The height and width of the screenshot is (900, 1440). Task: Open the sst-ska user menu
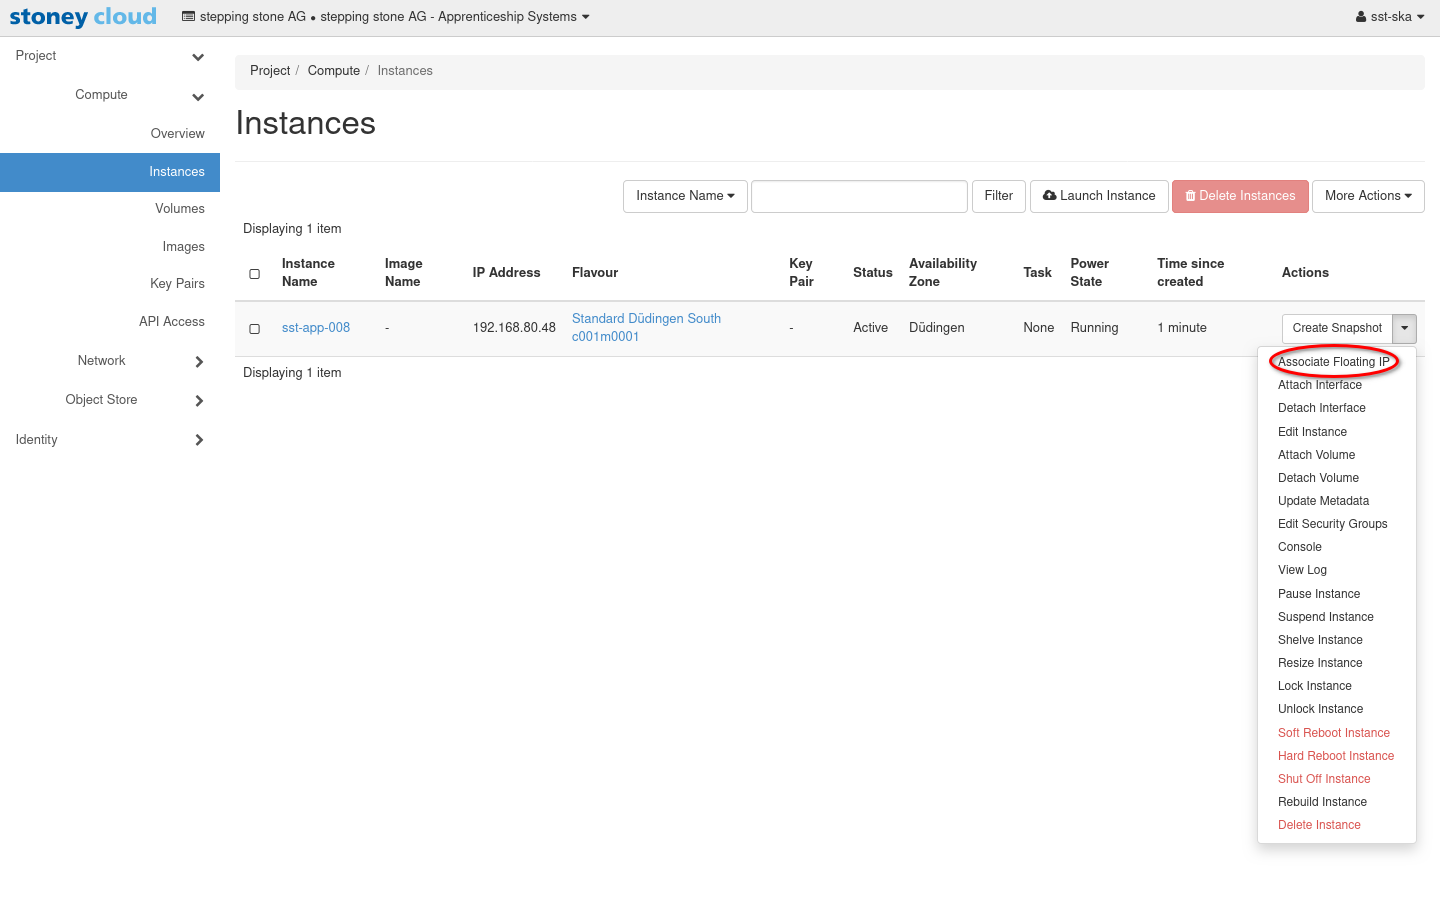[x=1389, y=17]
